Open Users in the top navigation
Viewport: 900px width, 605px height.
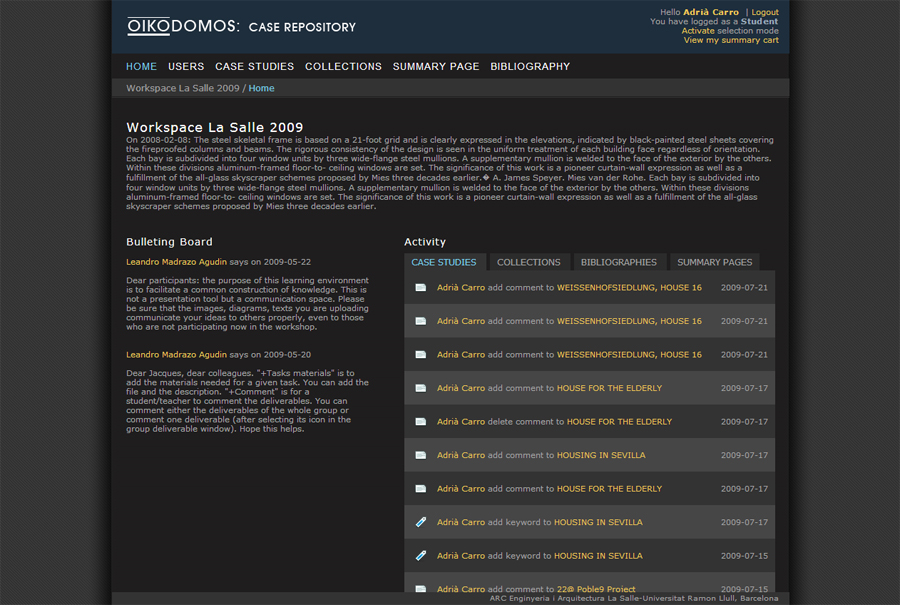point(186,67)
